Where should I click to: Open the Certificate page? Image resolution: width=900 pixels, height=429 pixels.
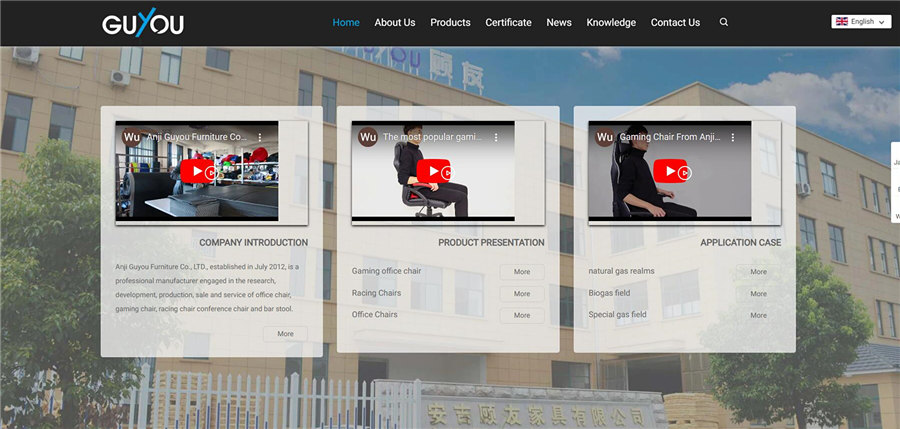coord(508,22)
